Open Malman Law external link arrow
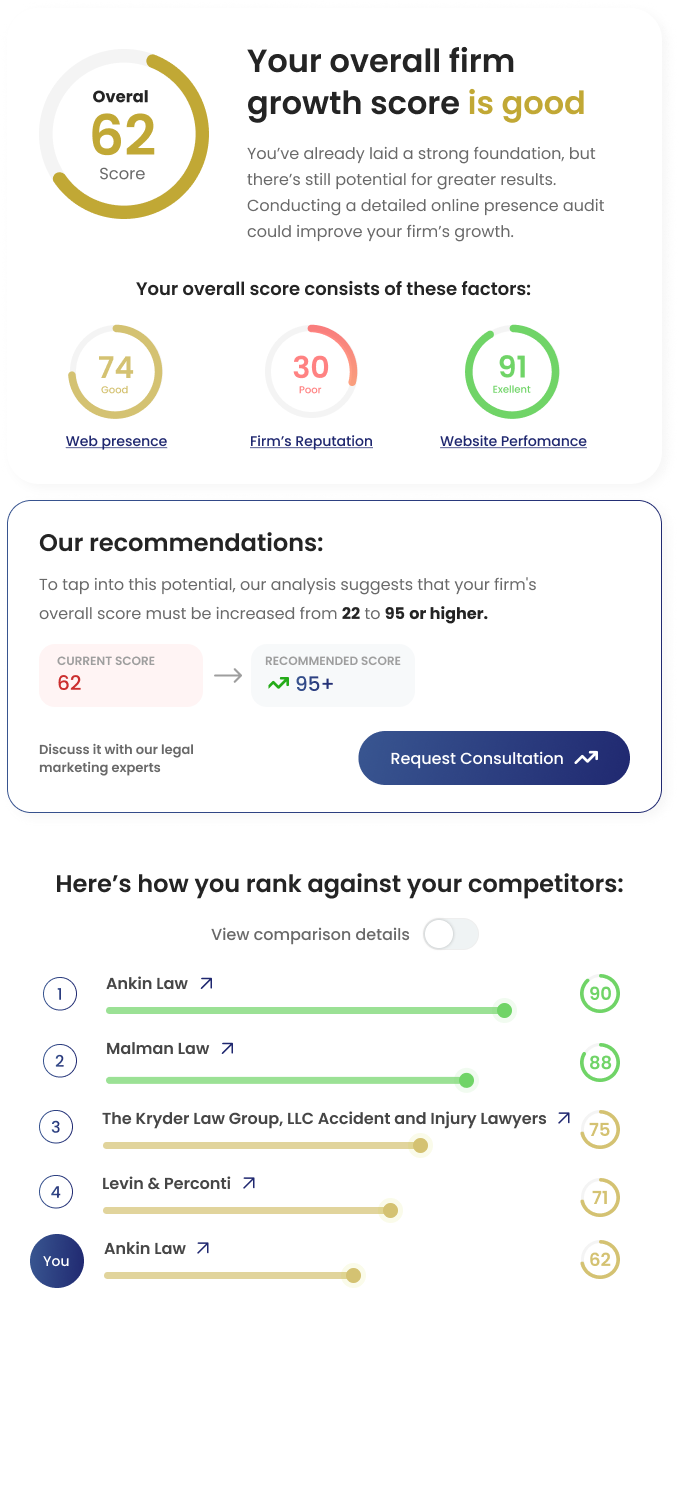This screenshot has height=1504, width=679. click(227, 1049)
